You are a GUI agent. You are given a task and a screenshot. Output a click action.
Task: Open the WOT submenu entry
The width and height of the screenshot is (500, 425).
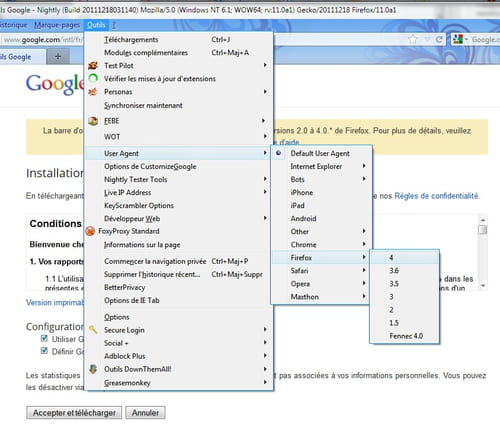tap(179, 136)
